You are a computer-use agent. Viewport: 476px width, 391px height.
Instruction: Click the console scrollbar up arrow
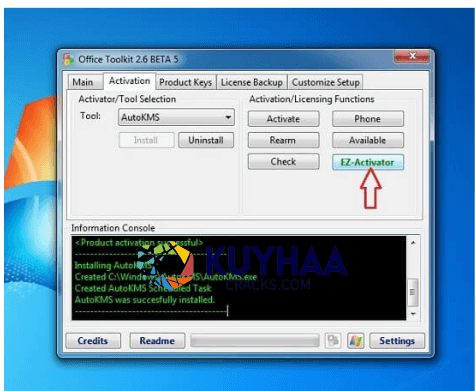413,243
